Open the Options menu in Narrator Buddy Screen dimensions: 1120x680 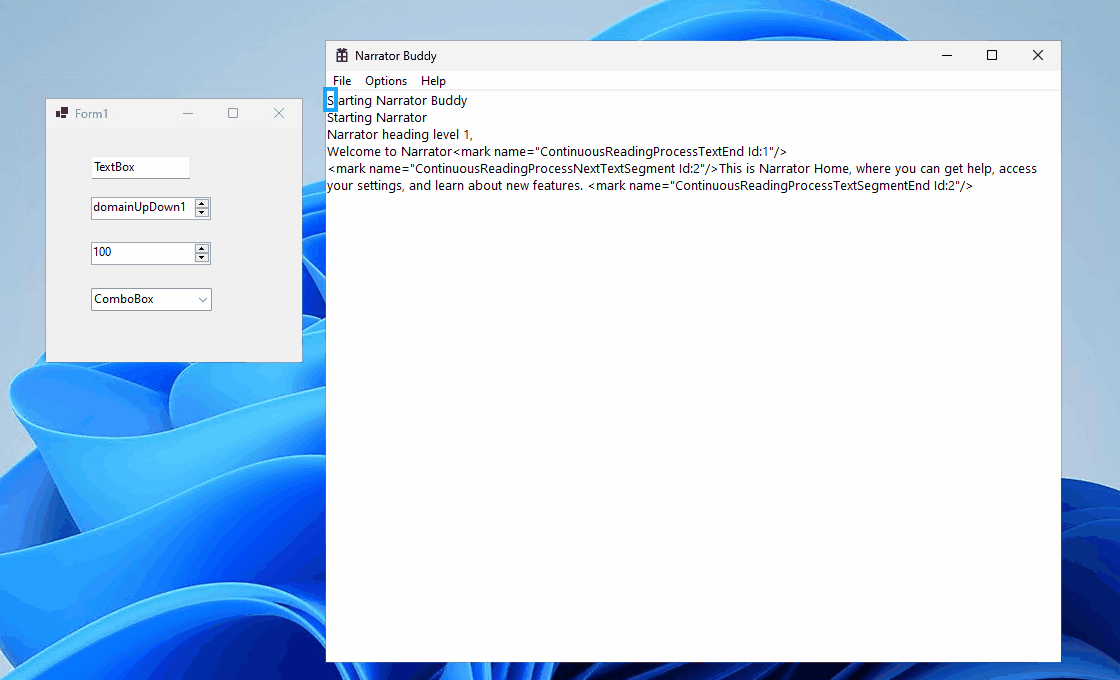(x=386, y=81)
